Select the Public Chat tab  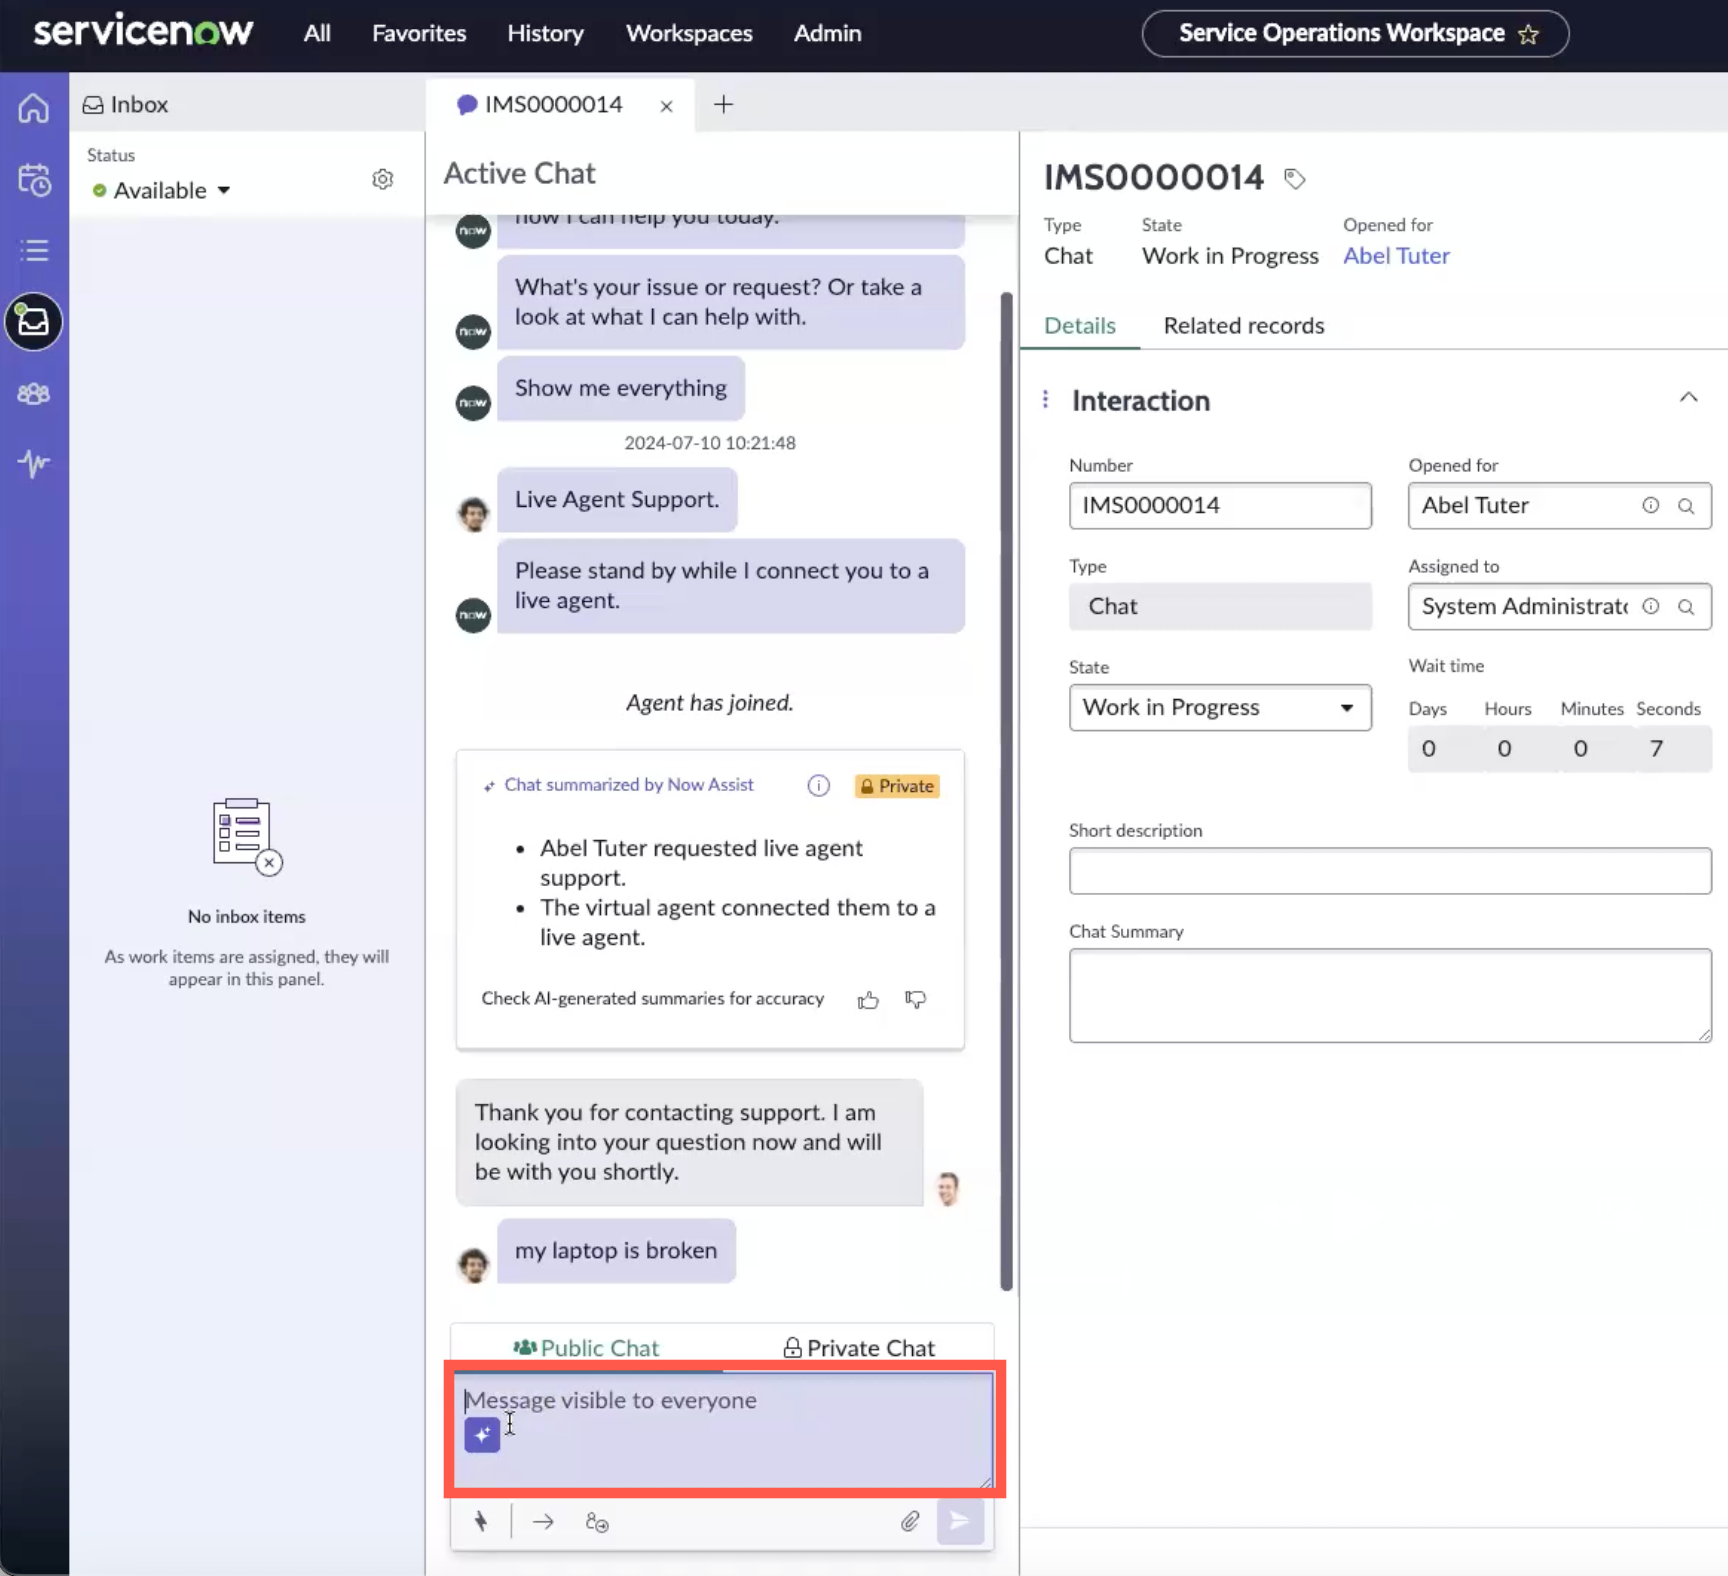586,1348
